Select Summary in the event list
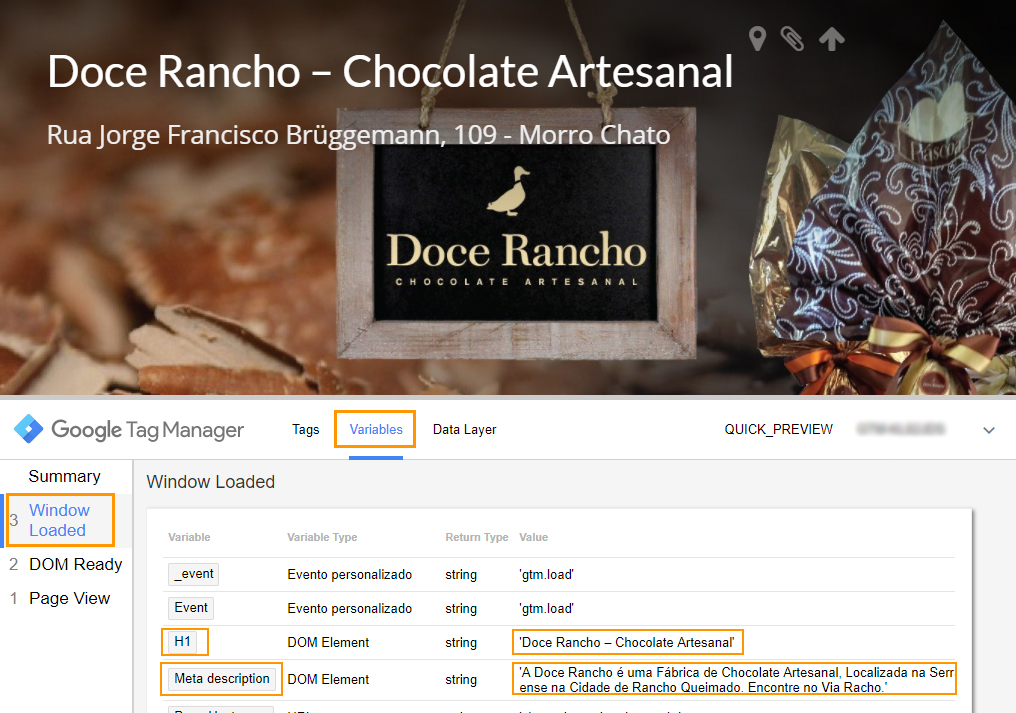Screen dimensions: 1016x713 coord(65,476)
